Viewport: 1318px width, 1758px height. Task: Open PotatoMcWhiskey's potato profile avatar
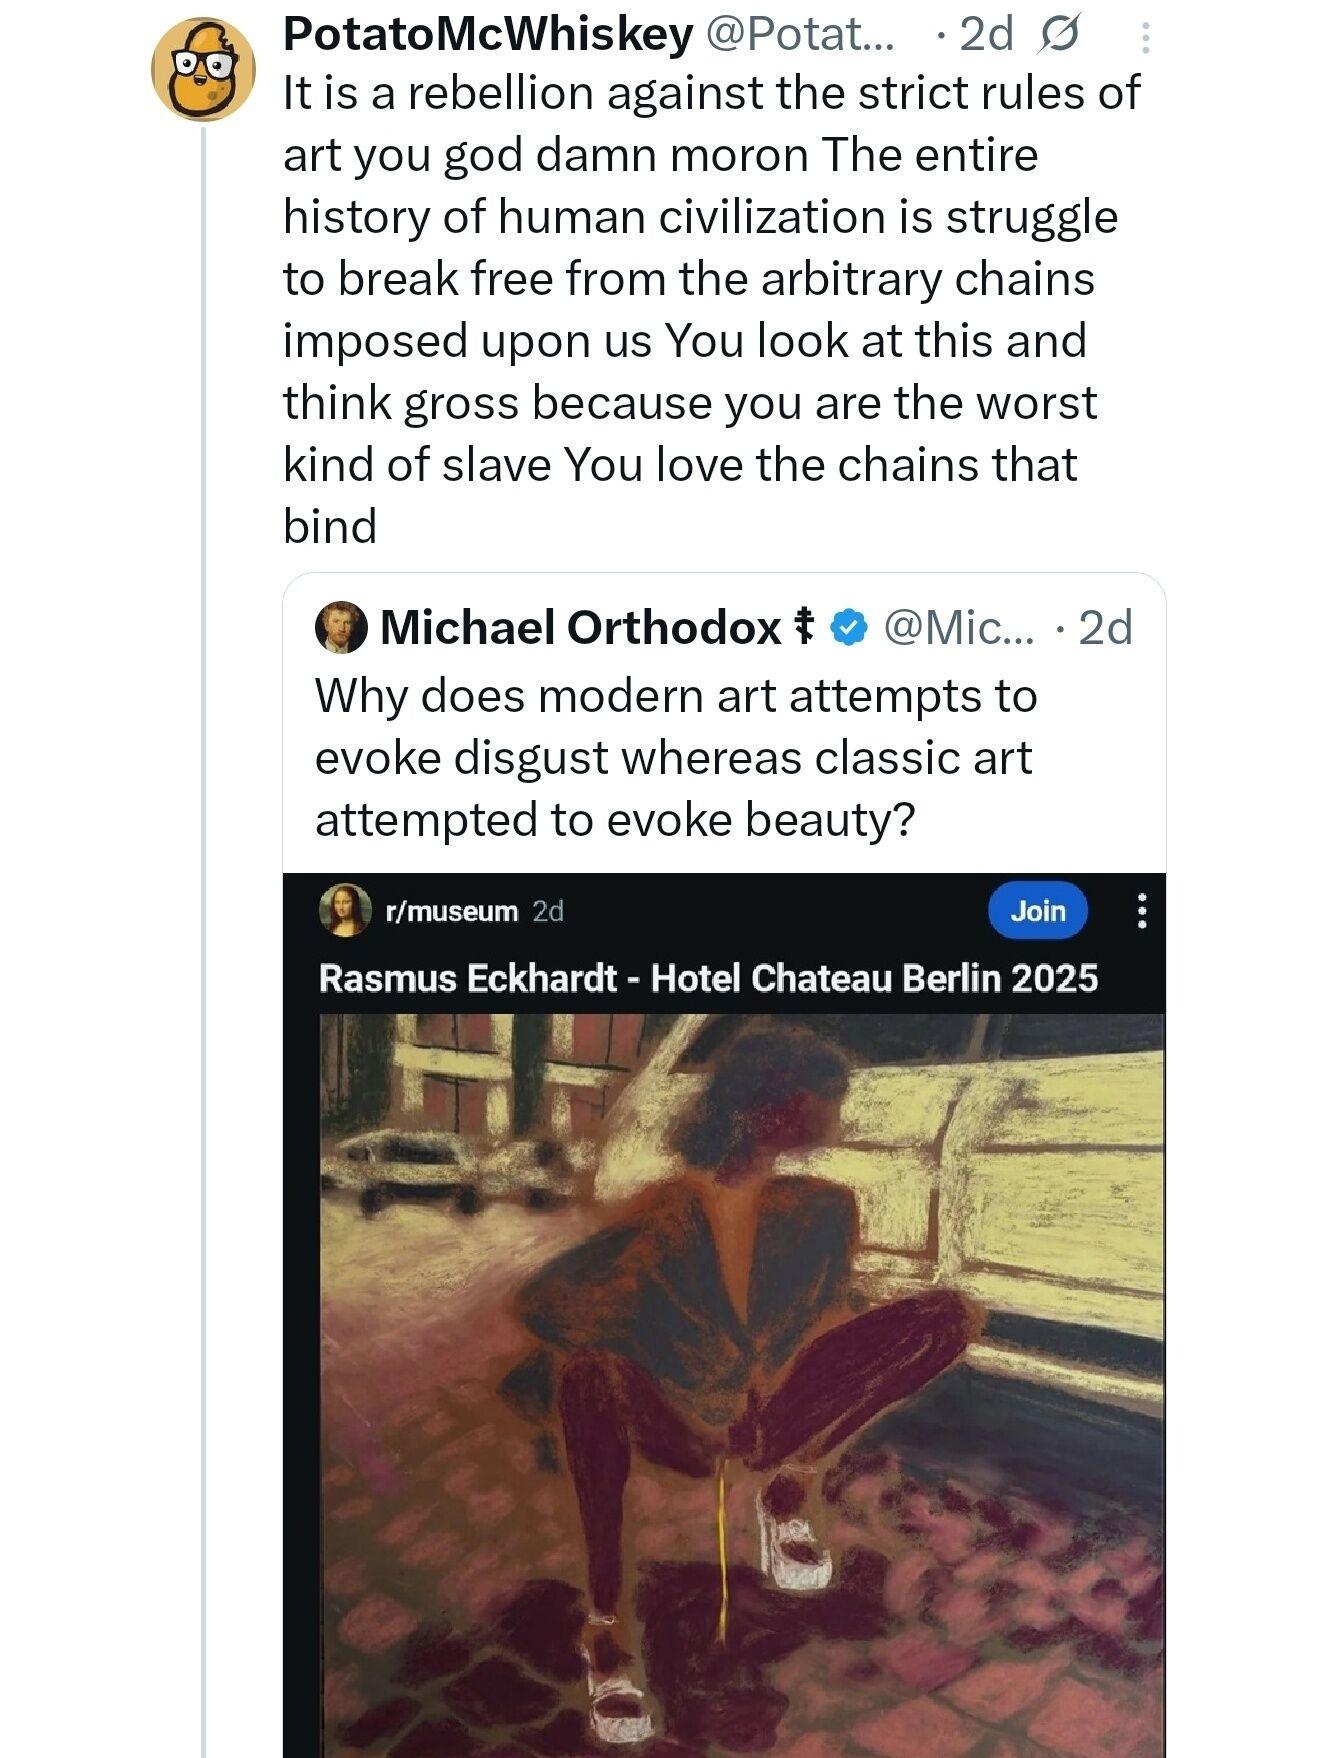pyautogui.click(x=203, y=69)
